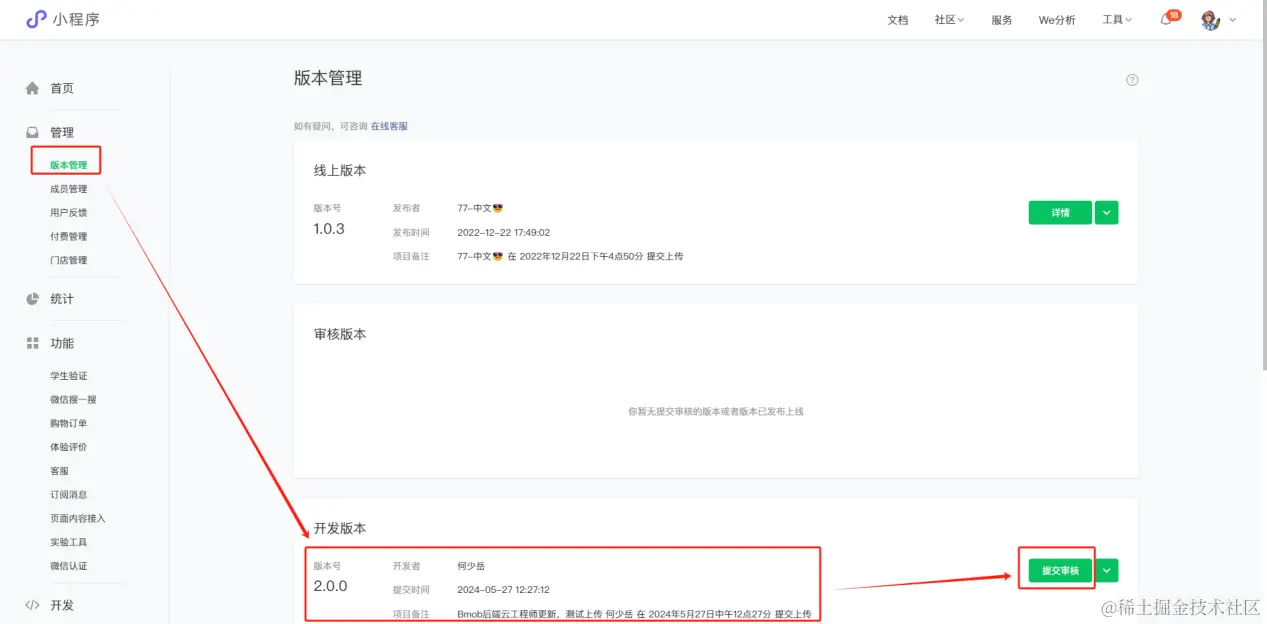Click the 审核版本 section title

(340, 334)
